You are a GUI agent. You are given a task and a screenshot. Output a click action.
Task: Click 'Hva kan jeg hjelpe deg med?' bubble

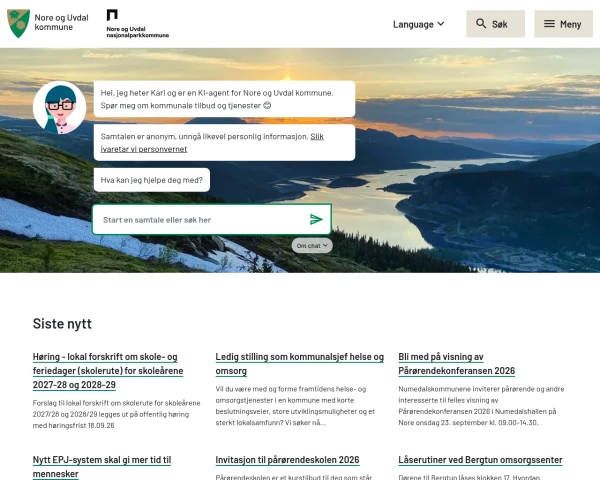(152, 180)
